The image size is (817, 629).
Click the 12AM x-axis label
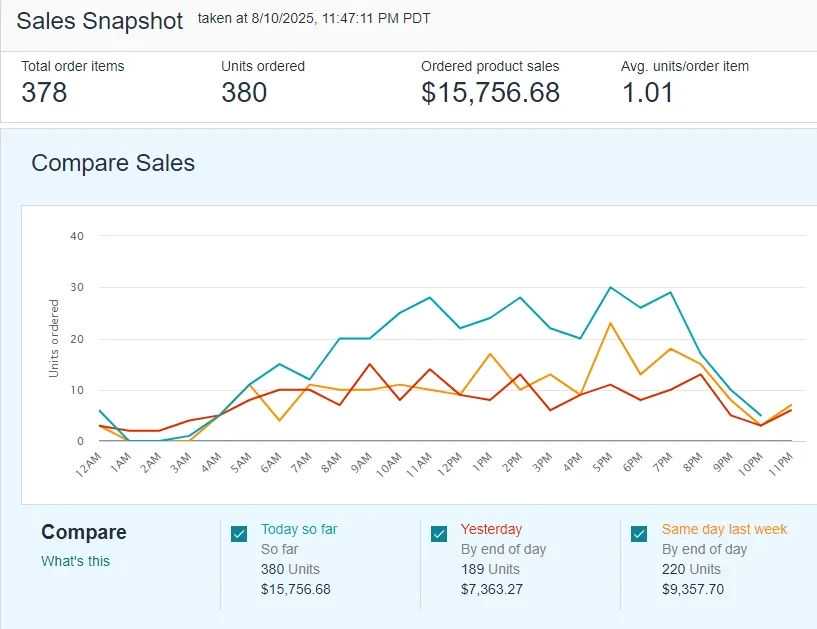[90, 465]
